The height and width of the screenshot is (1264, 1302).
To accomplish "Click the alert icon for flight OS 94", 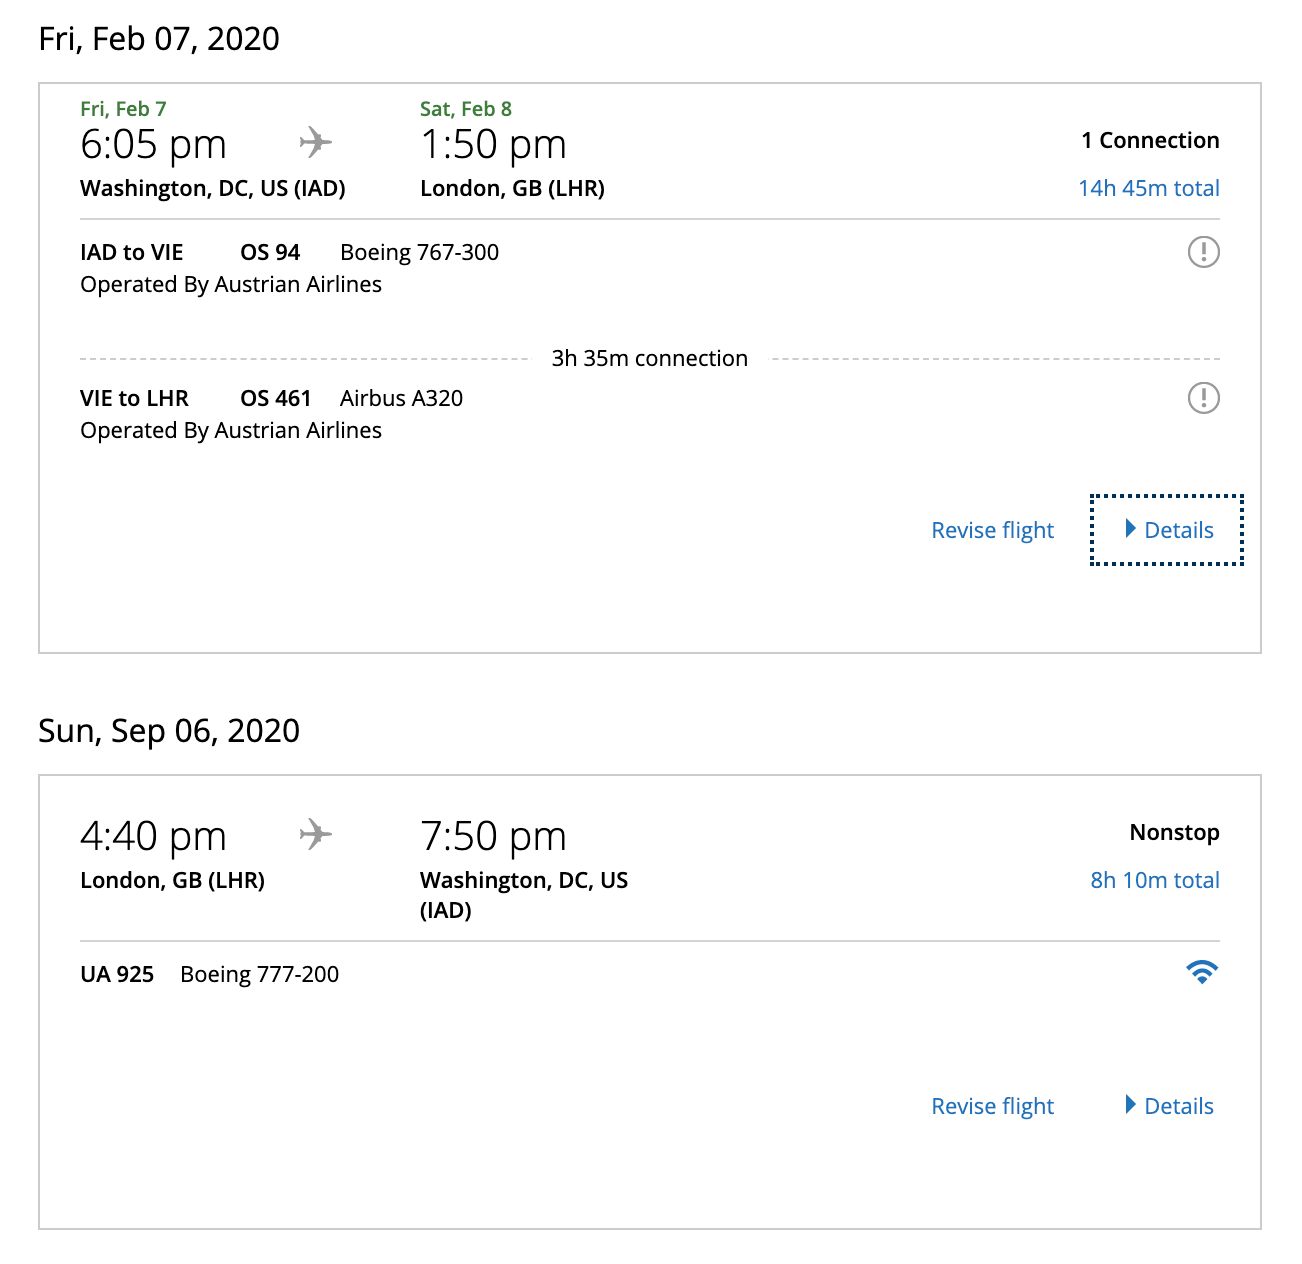I will pyautogui.click(x=1203, y=252).
